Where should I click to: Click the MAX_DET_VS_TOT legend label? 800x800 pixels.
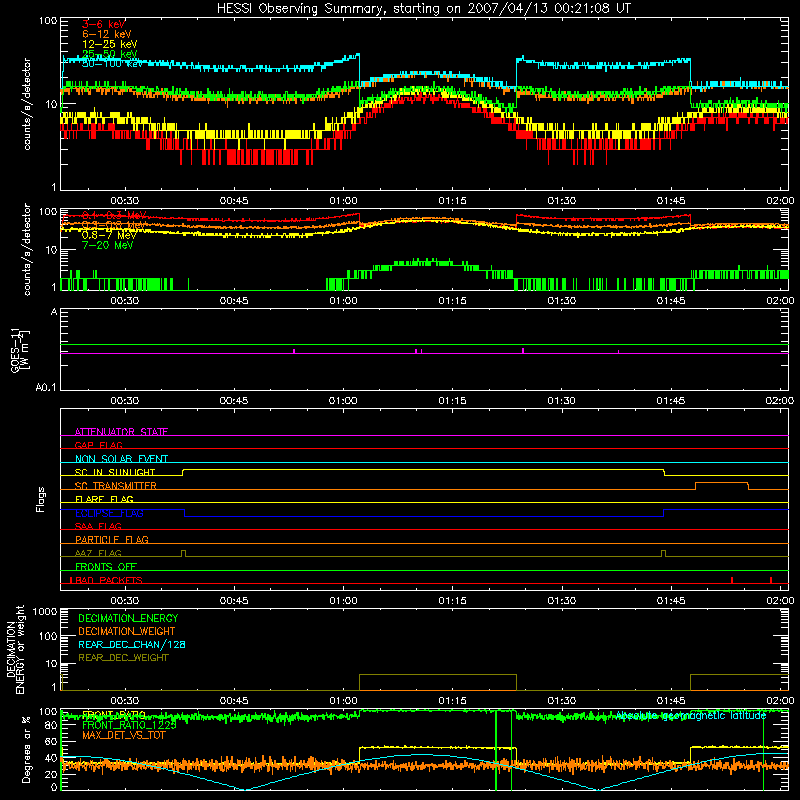(x=123, y=735)
